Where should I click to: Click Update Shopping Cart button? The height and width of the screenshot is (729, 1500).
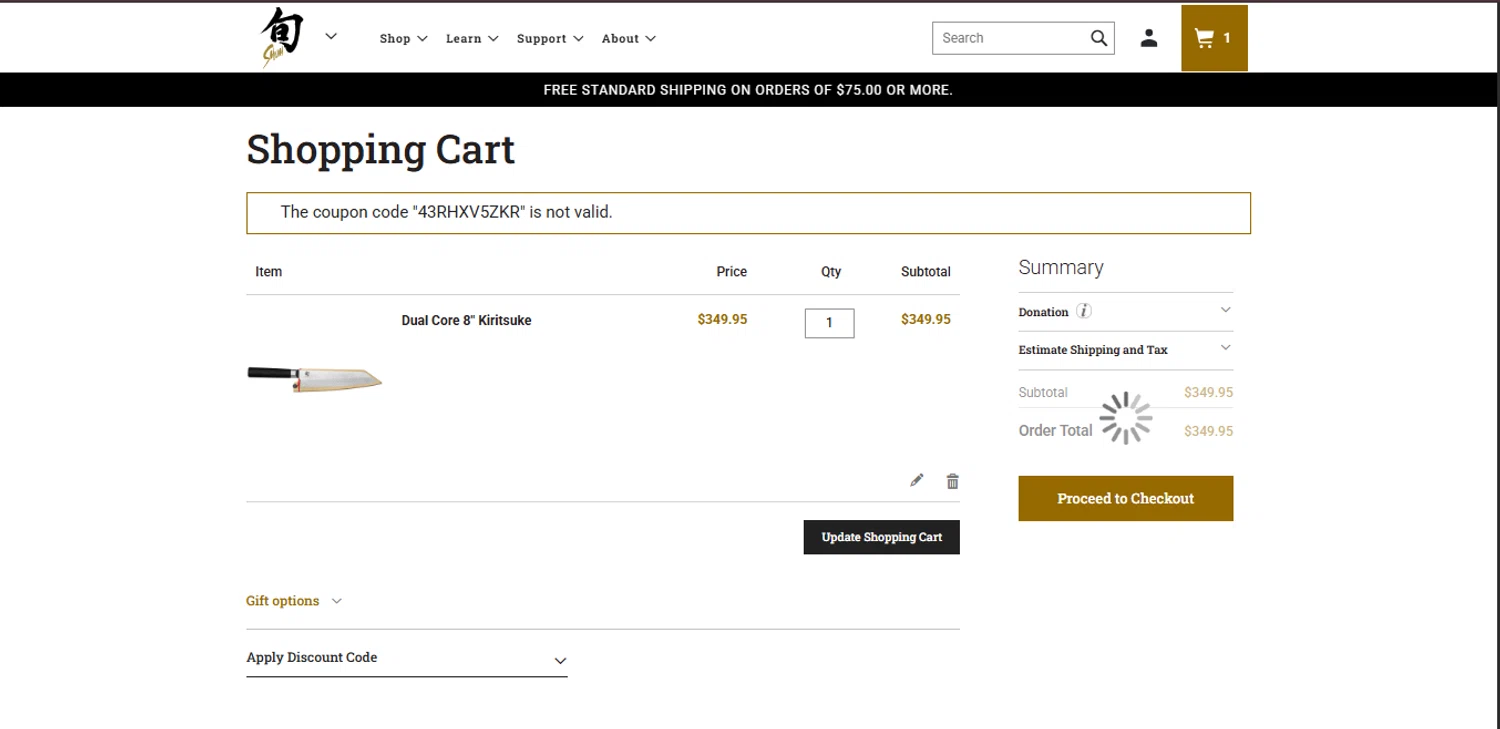coord(881,537)
